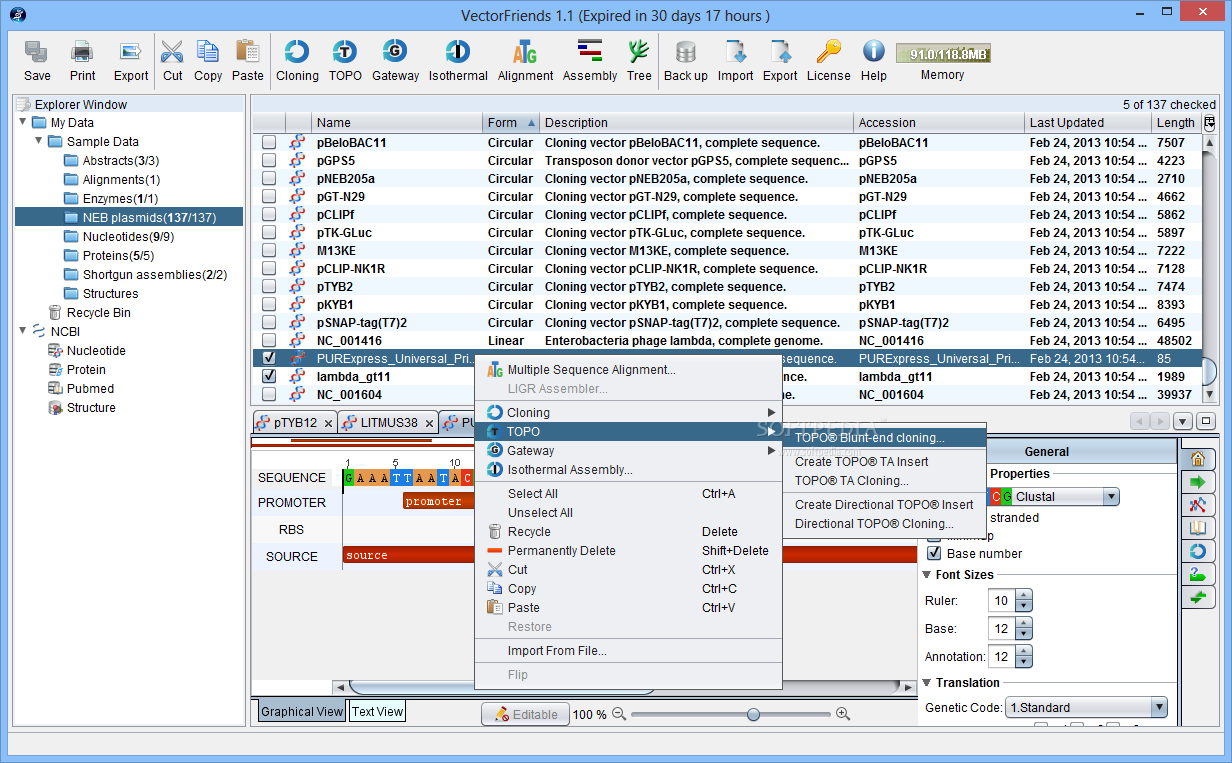
Task: Open the Genetic Code dropdown
Action: coord(1159,707)
